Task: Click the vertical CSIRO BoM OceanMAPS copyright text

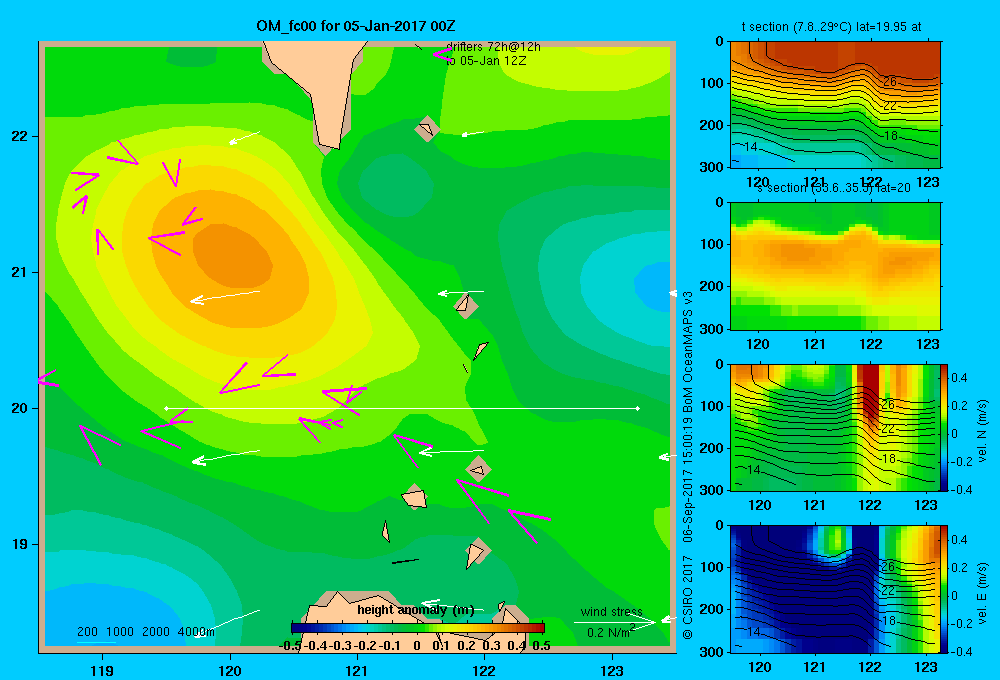Action: 688,463
